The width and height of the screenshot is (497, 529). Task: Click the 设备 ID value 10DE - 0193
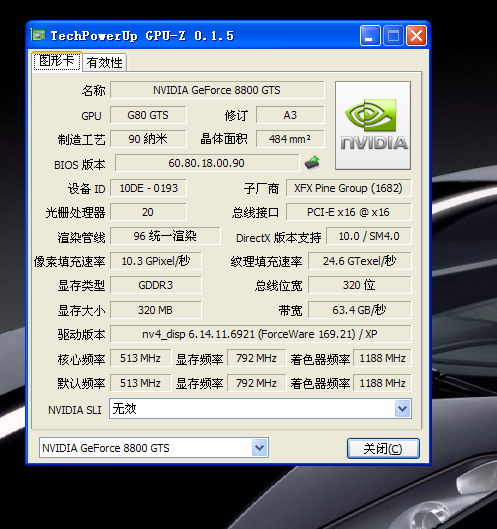148,188
